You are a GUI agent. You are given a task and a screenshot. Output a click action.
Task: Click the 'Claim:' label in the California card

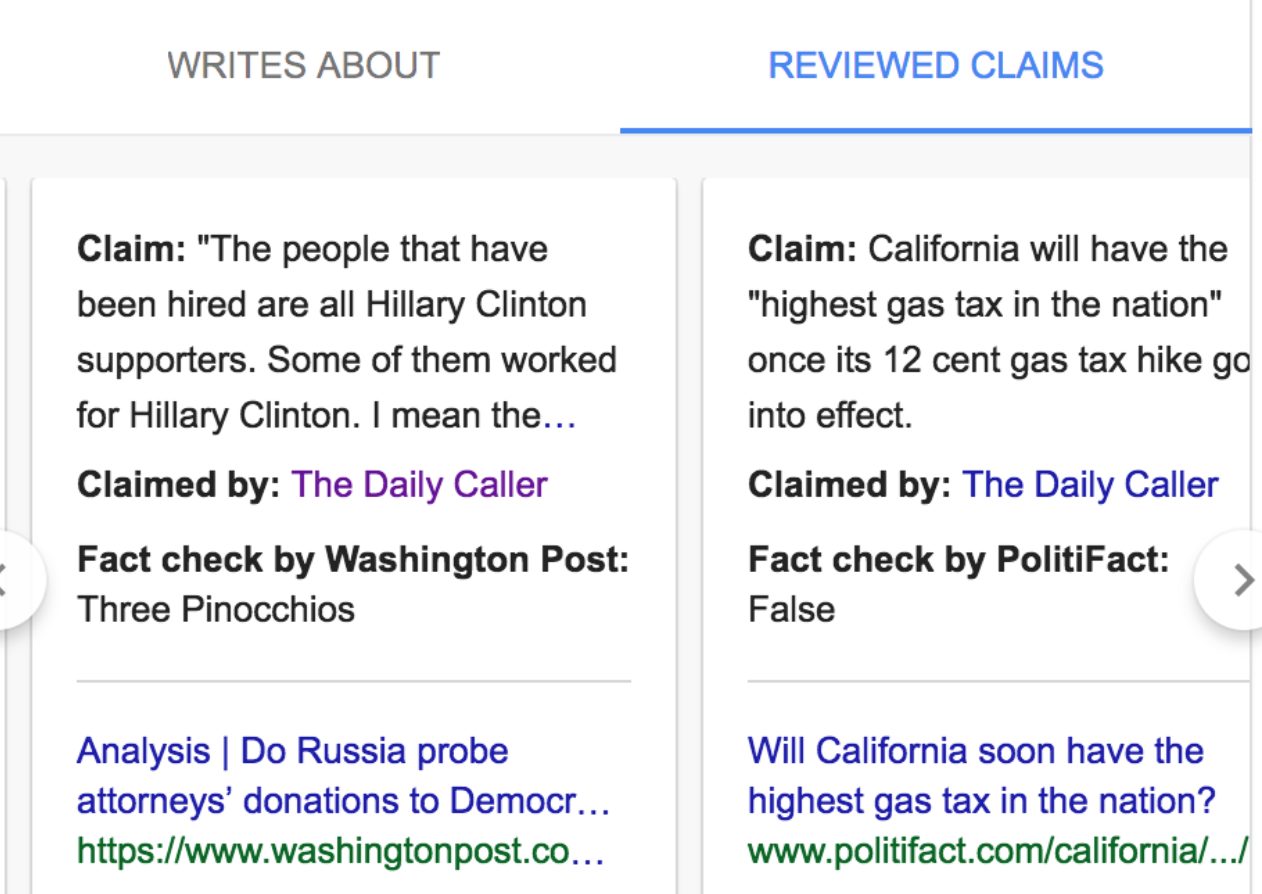point(802,249)
